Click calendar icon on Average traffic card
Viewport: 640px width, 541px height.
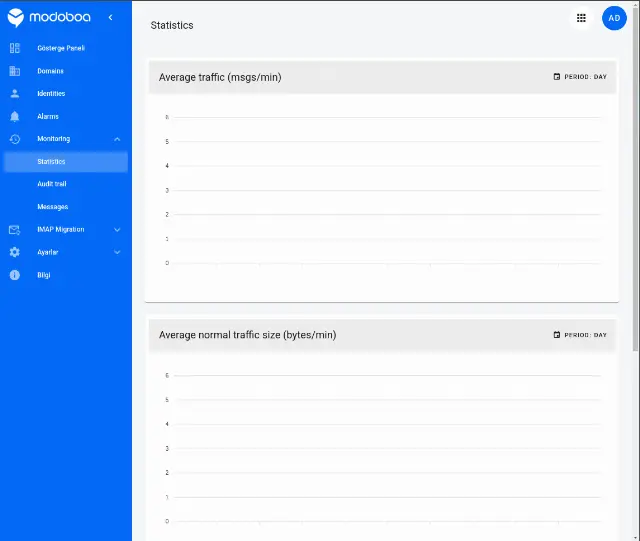tap(557, 77)
